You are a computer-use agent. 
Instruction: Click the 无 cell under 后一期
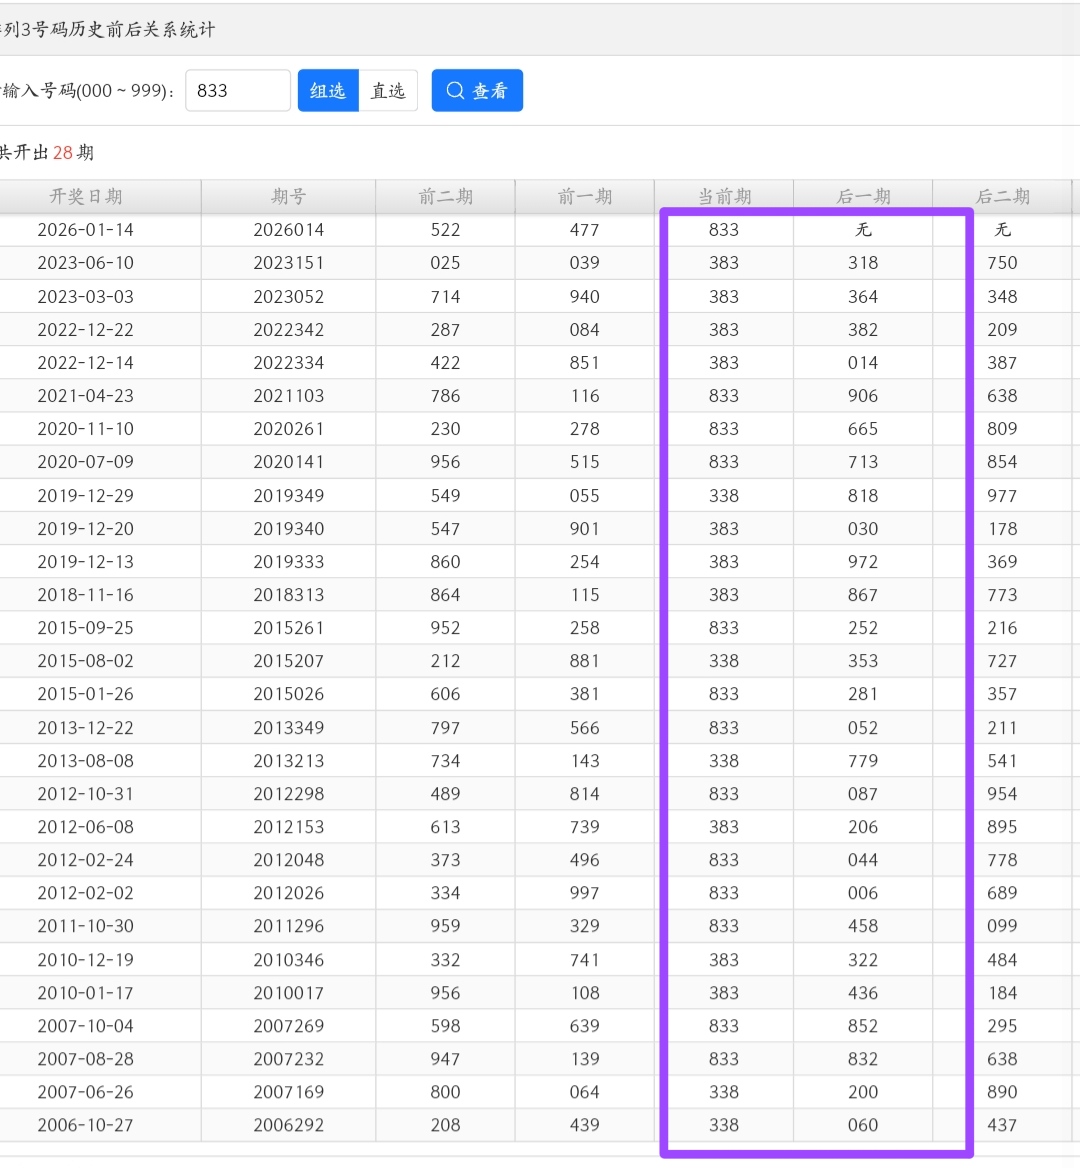[863, 230]
